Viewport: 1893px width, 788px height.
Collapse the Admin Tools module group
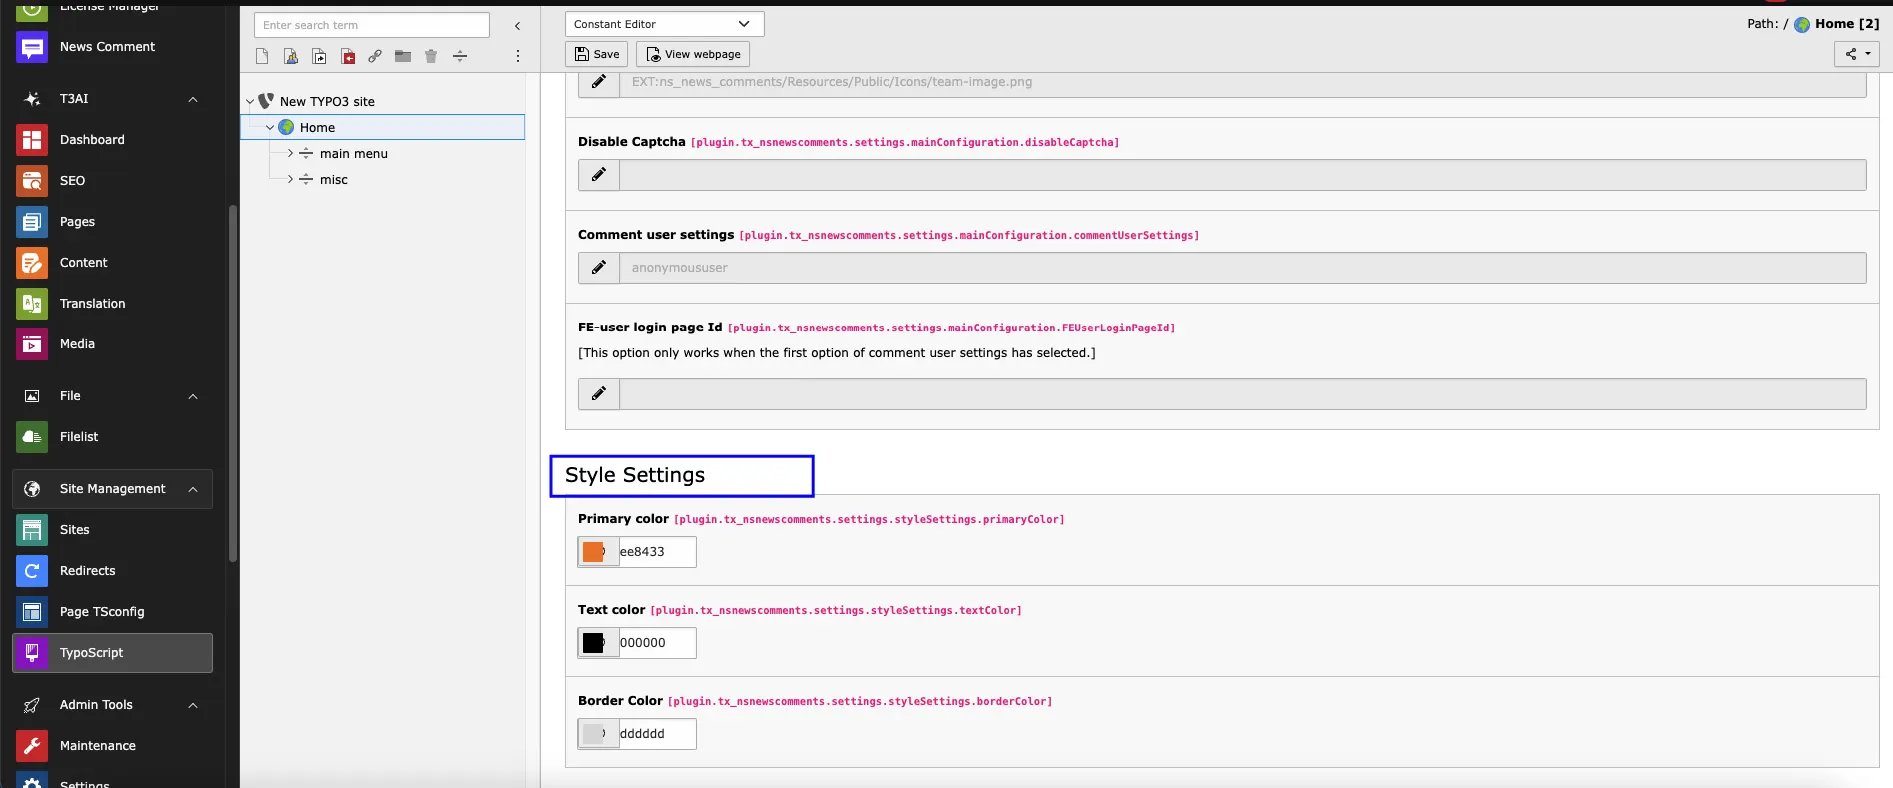tap(193, 705)
